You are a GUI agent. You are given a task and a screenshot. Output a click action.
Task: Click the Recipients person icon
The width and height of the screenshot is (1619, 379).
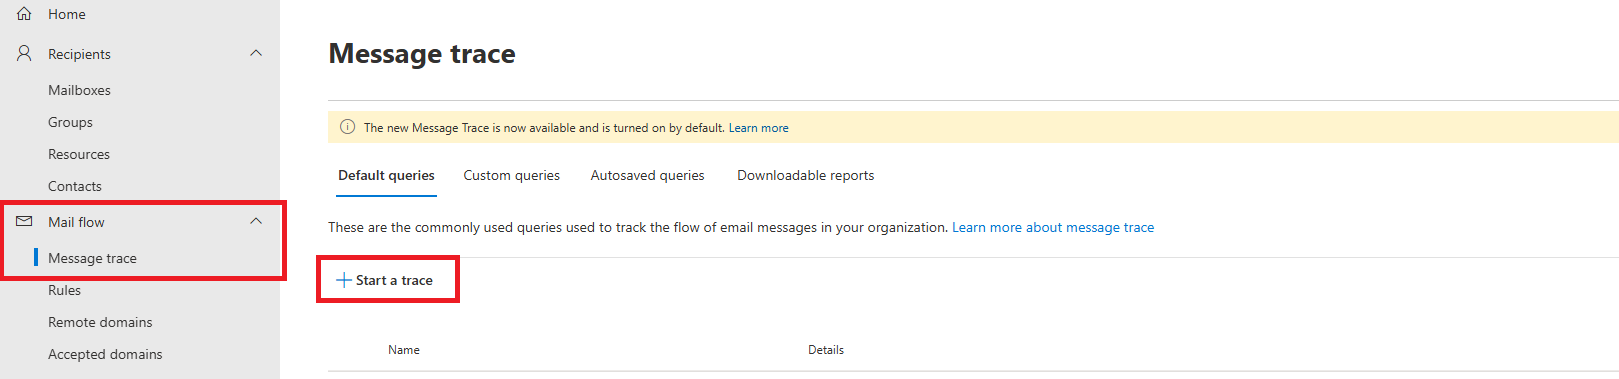(x=24, y=53)
